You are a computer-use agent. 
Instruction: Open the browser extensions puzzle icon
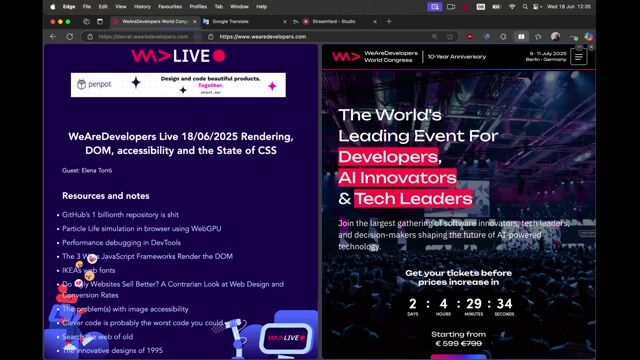pyautogui.click(x=503, y=36)
